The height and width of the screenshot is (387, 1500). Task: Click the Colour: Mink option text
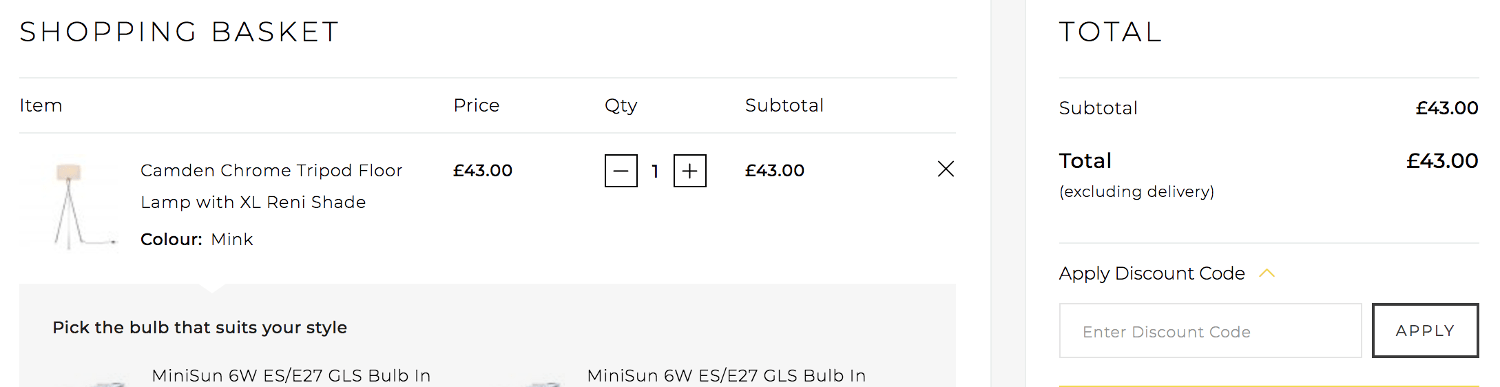tap(197, 239)
